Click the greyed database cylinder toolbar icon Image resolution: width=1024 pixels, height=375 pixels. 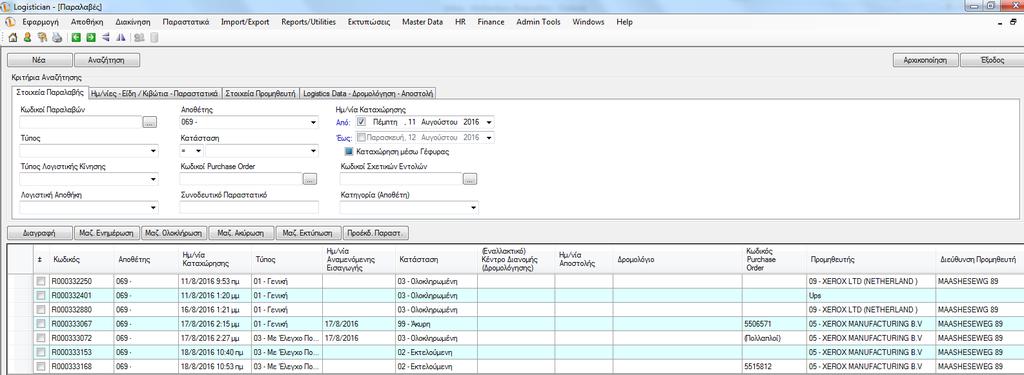[x=154, y=37]
